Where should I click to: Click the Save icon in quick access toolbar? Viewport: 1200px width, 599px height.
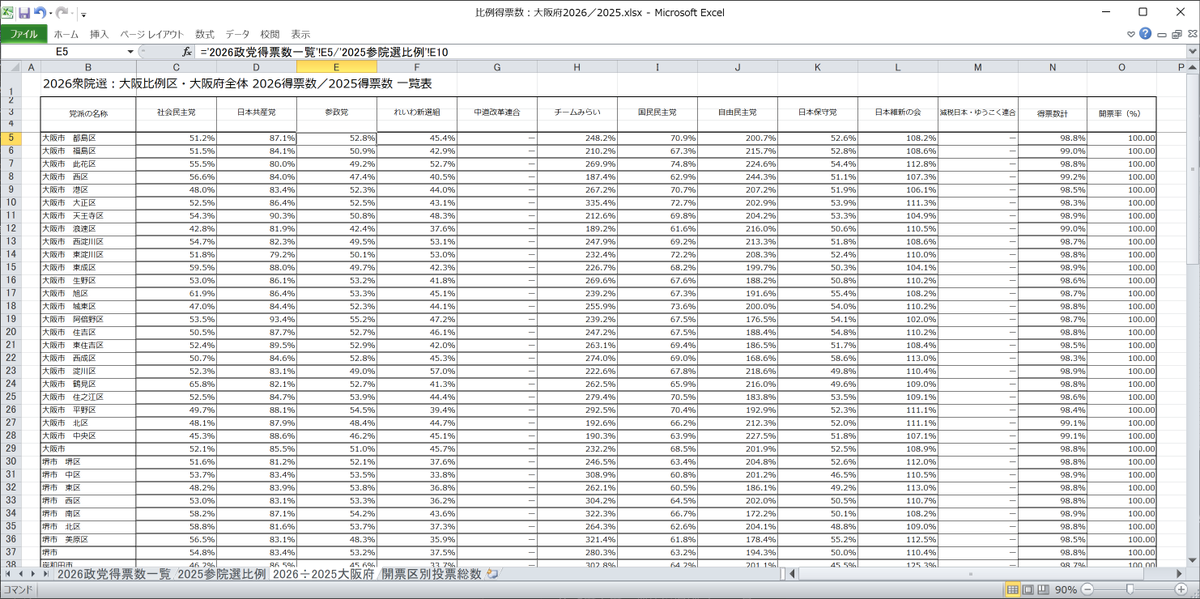click(x=24, y=12)
